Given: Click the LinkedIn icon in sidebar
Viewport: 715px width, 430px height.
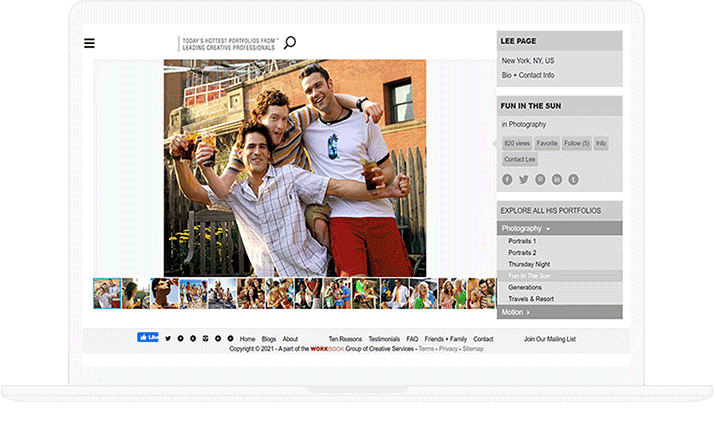Looking at the screenshot, I should point(557,179).
